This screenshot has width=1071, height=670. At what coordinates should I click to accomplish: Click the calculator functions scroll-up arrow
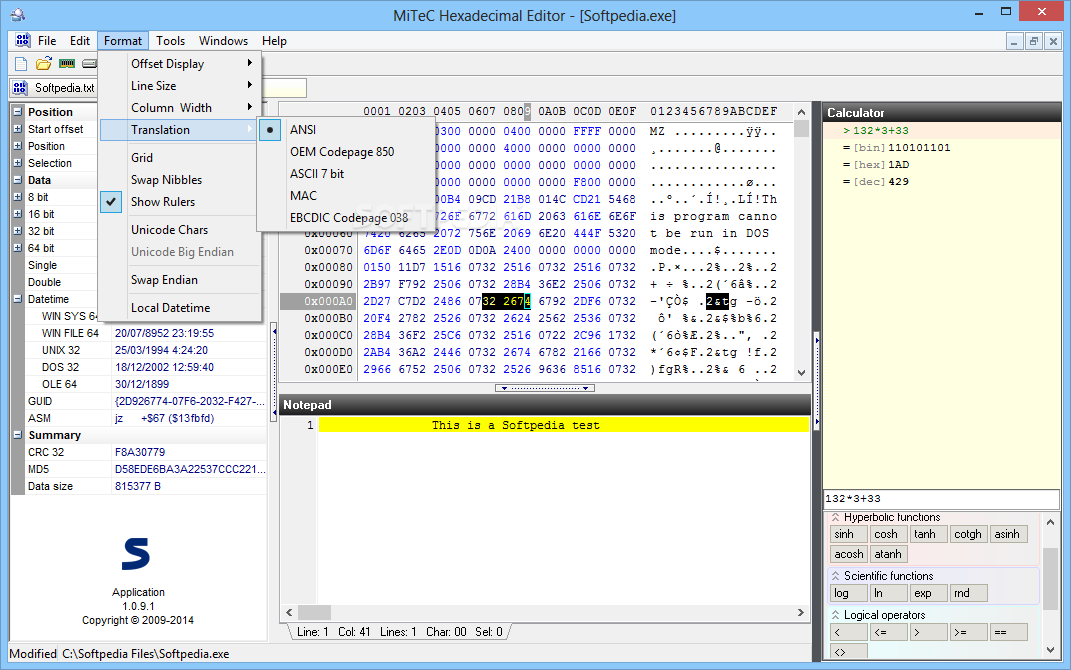pos(1051,522)
